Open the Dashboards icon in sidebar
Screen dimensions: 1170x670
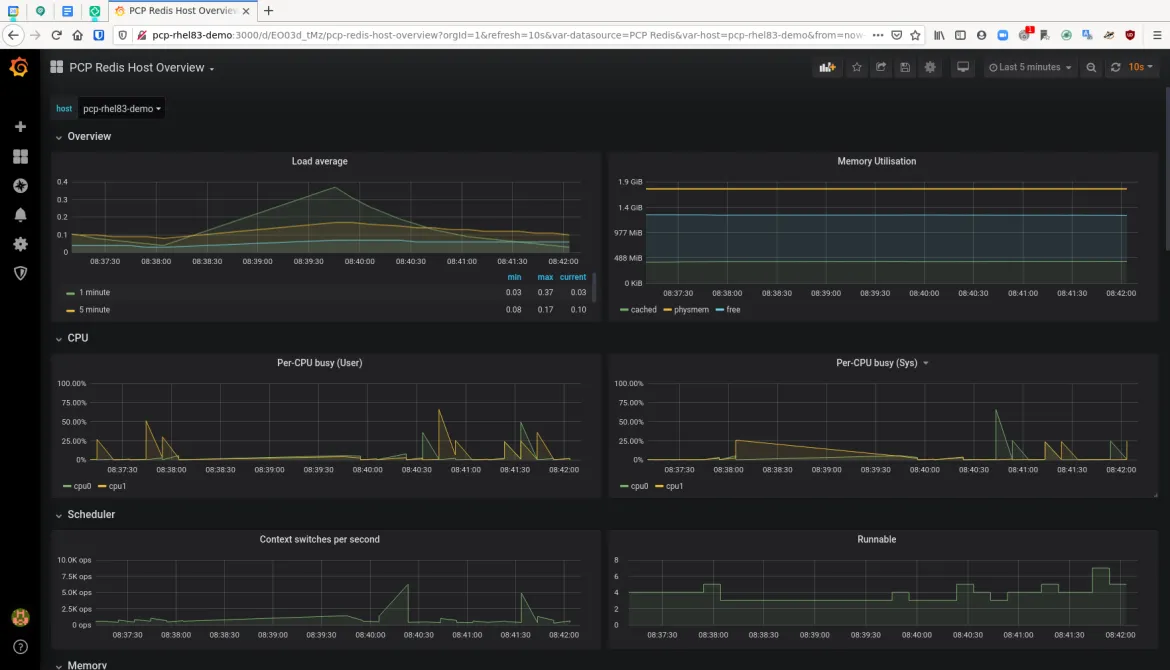20,156
